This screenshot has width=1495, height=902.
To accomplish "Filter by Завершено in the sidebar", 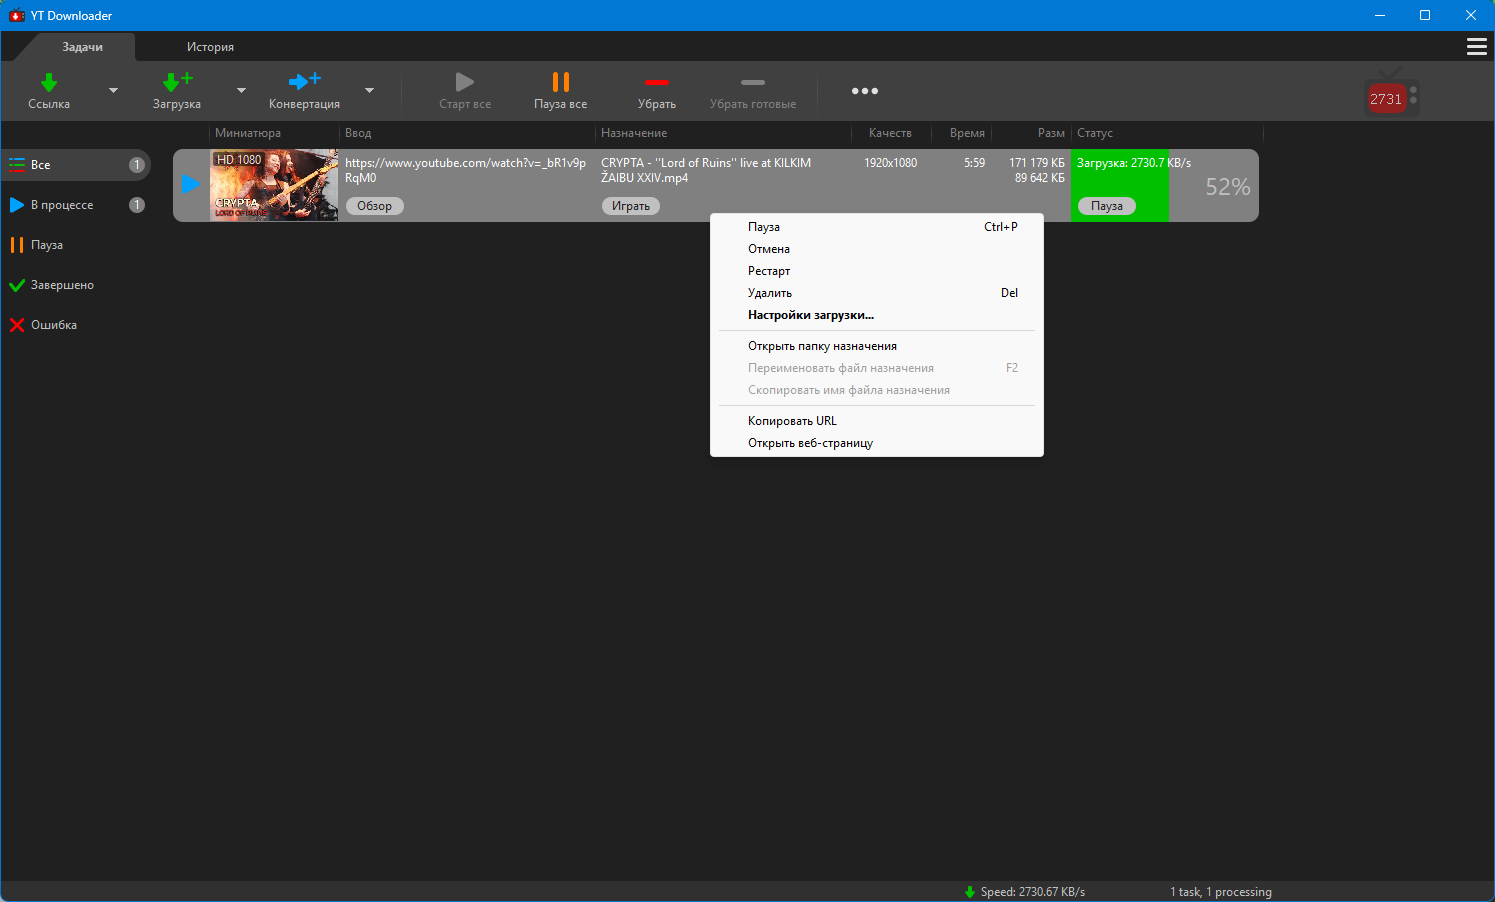I will point(62,285).
